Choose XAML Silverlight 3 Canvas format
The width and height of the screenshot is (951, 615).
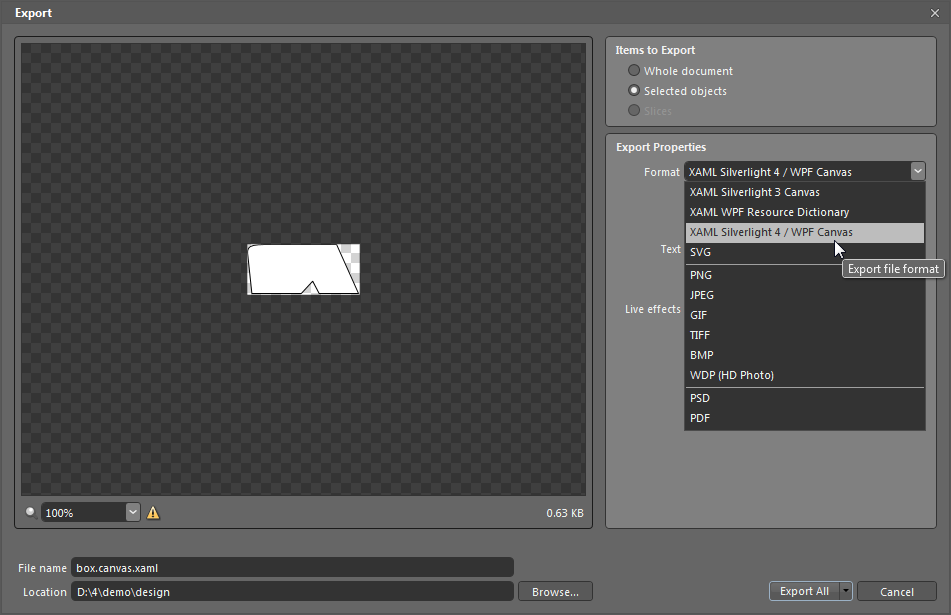pos(805,192)
